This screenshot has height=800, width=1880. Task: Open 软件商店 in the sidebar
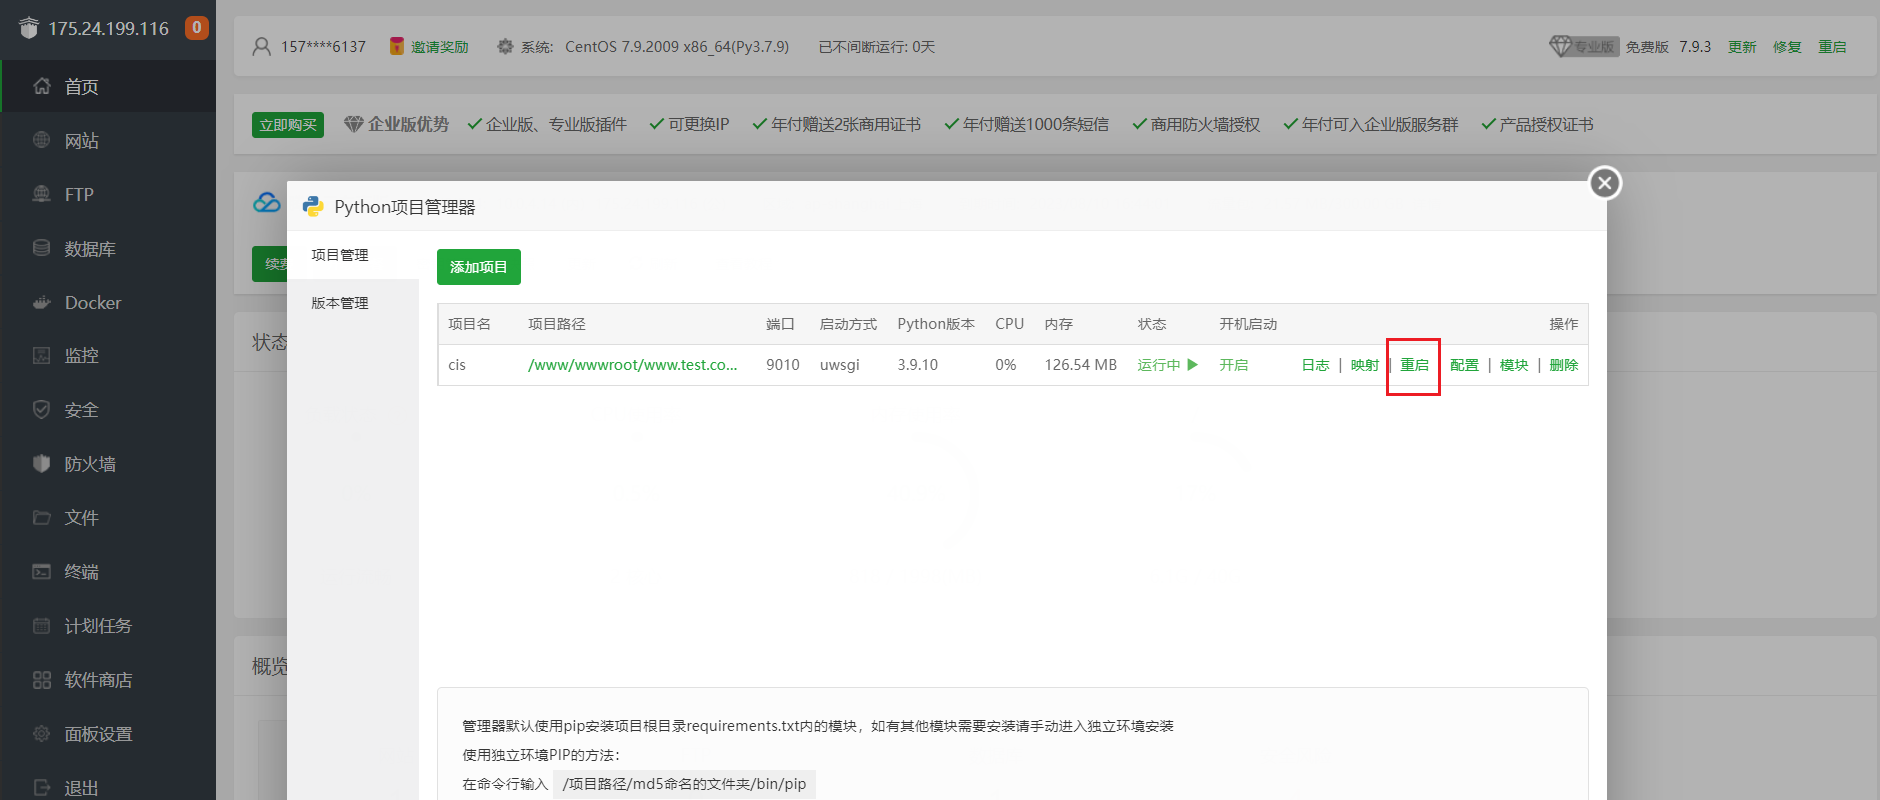(x=108, y=680)
